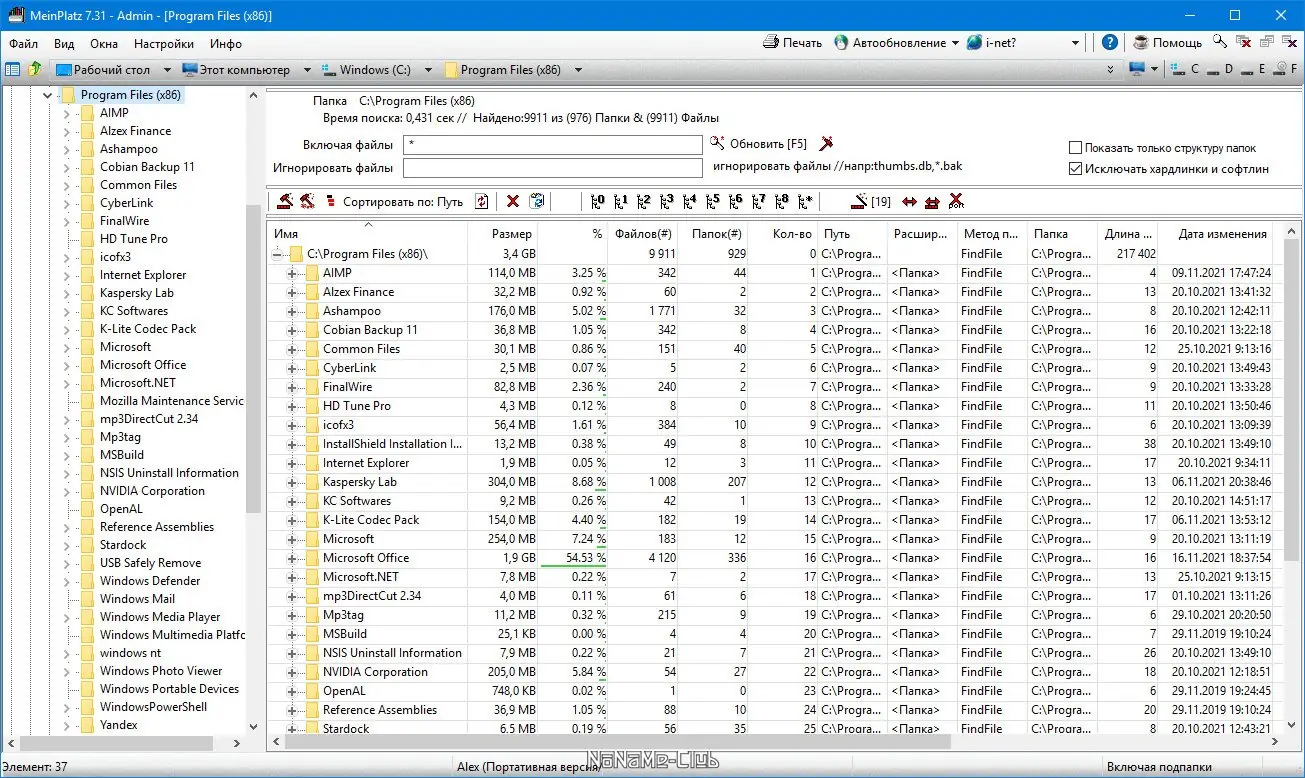Viewport: 1305px width, 778px height.
Task: Expand all tree levels icon (asterisk)
Action: pyautogui.click(x=805, y=201)
